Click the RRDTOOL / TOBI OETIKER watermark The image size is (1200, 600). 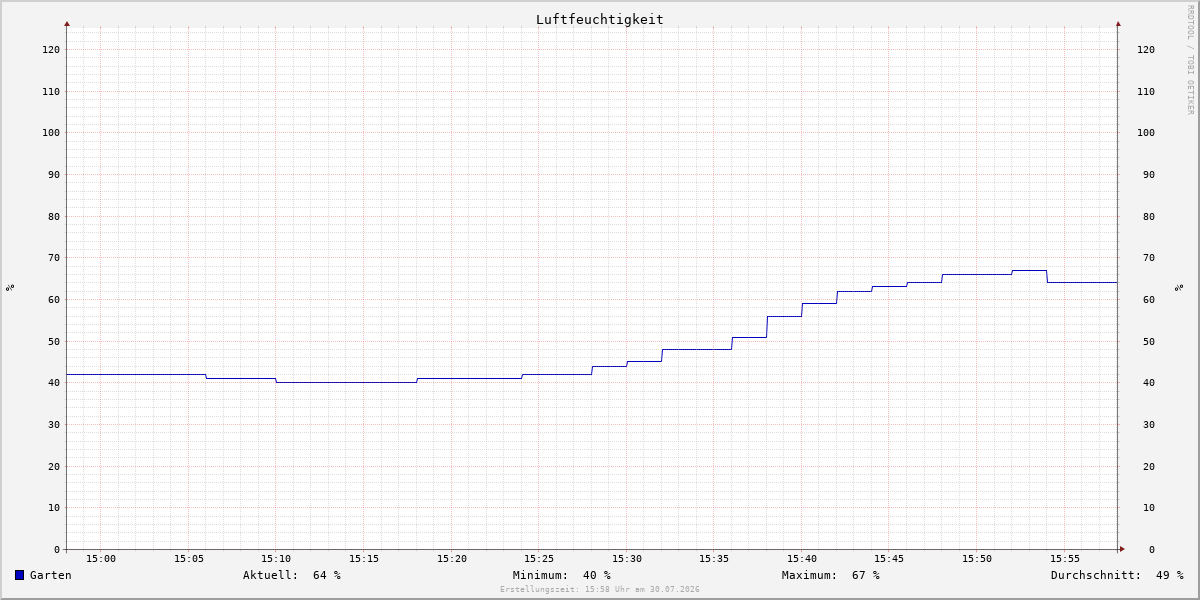click(1190, 59)
